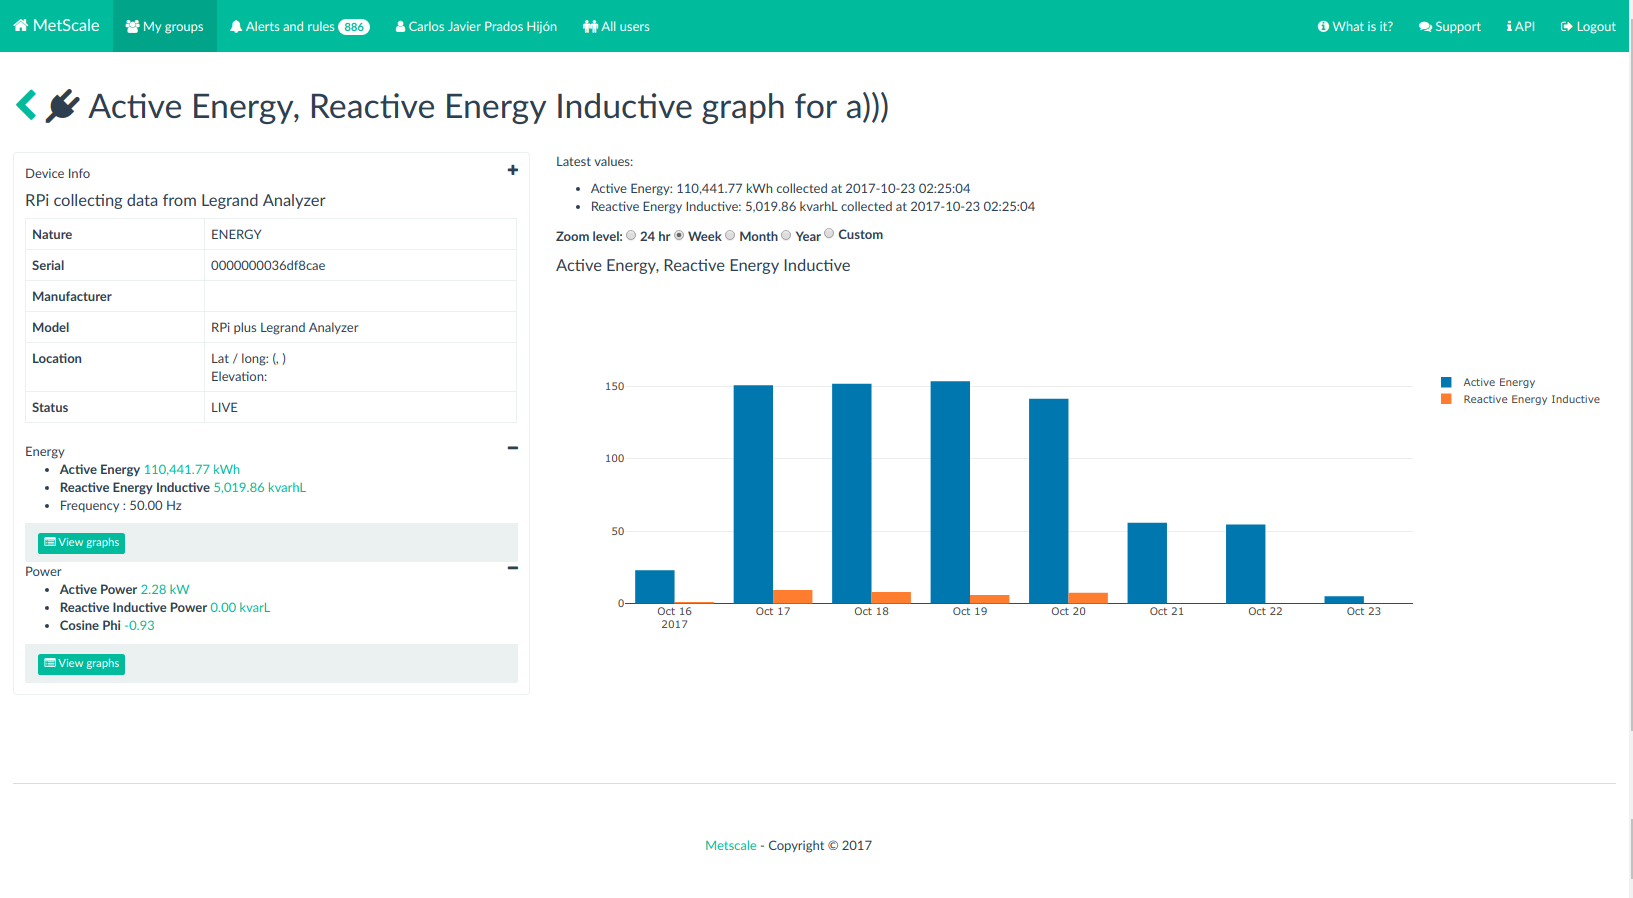The width and height of the screenshot is (1633, 898).
Task: Click the plug icon next to heading
Action: coord(62,105)
